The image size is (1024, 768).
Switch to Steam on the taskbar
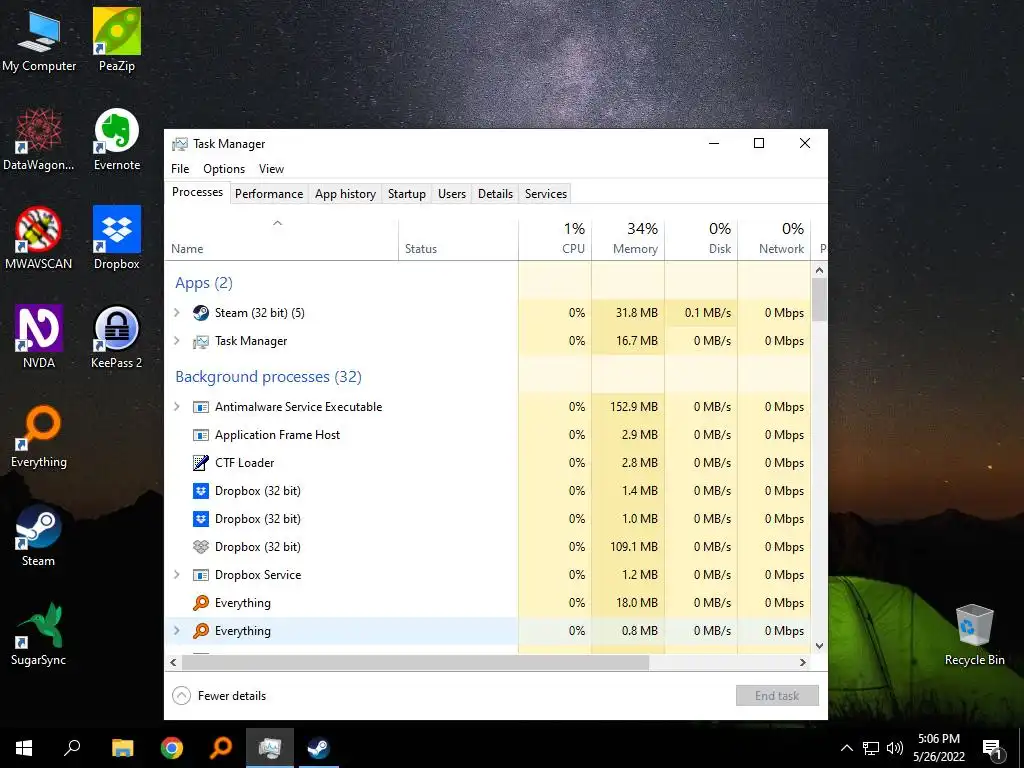(319, 748)
